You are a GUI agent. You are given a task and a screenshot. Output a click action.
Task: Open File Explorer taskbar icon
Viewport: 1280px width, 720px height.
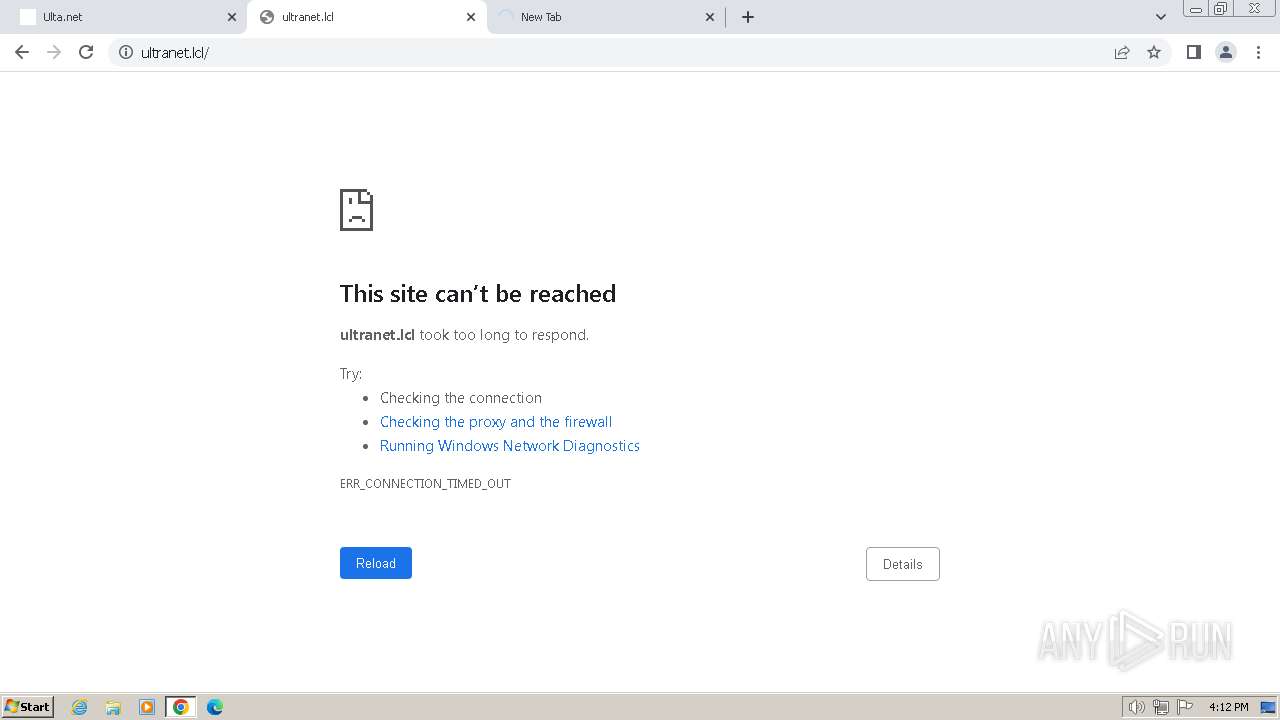point(113,707)
